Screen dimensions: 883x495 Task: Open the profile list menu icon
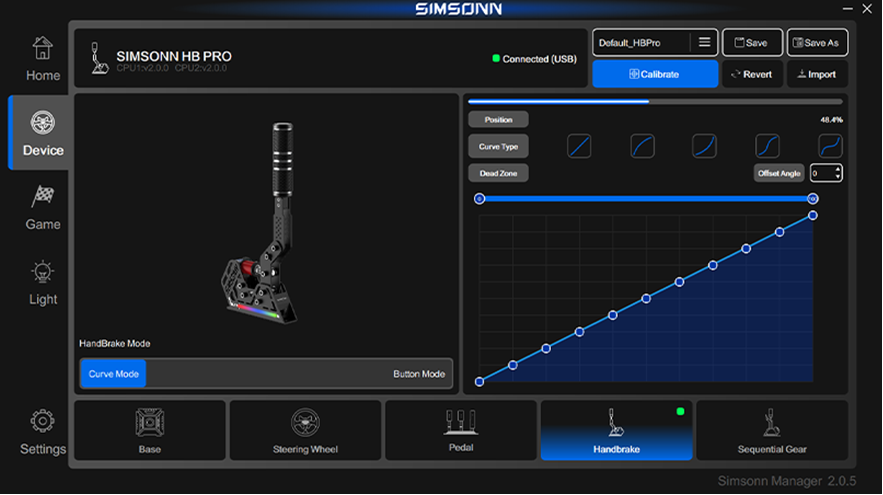(x=704, y=42)
